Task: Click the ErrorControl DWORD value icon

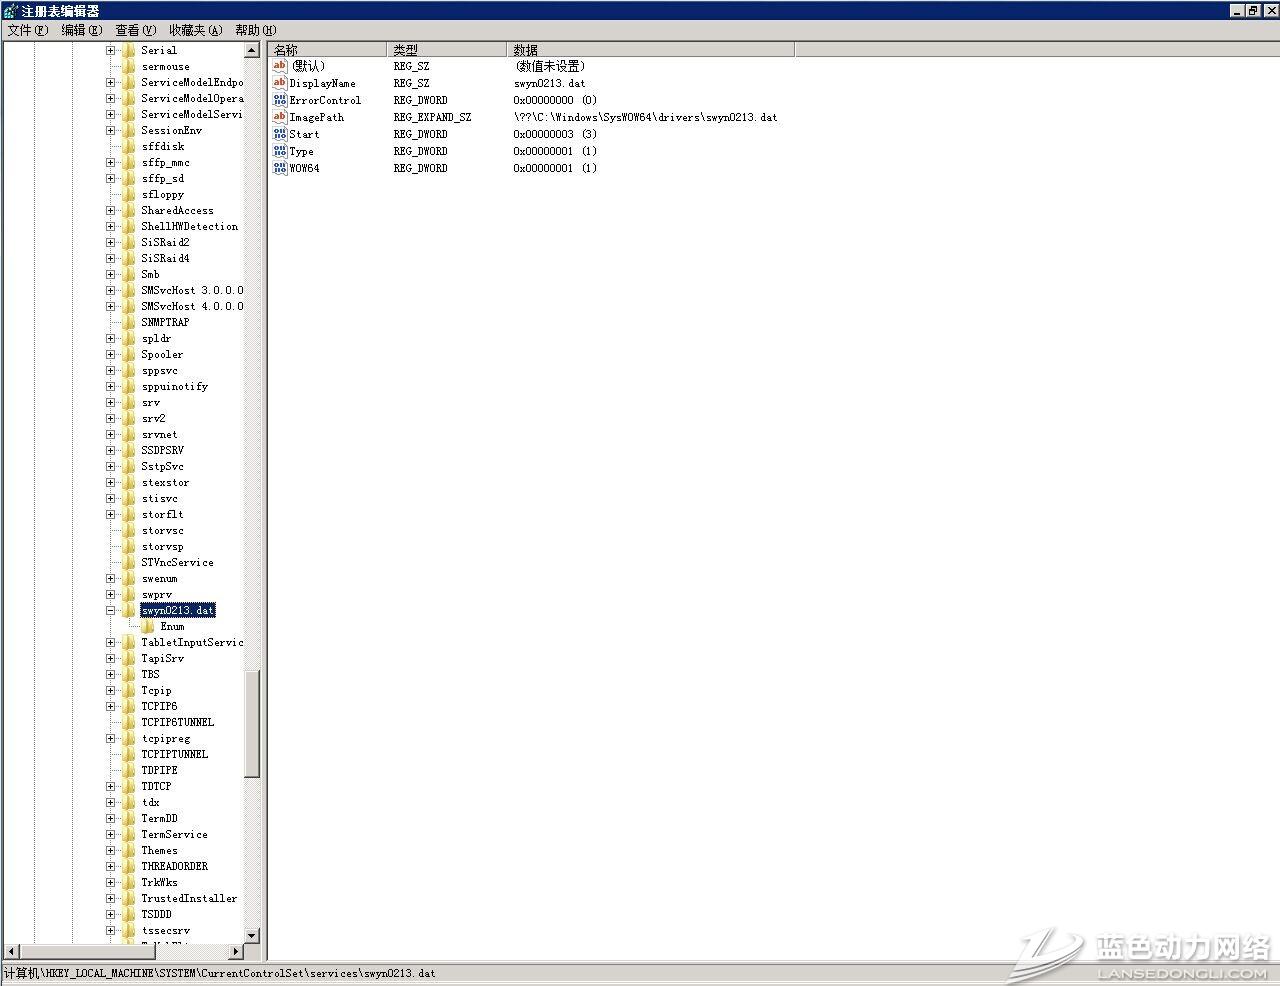Action: pyautogui.click(x=280, y=100)
